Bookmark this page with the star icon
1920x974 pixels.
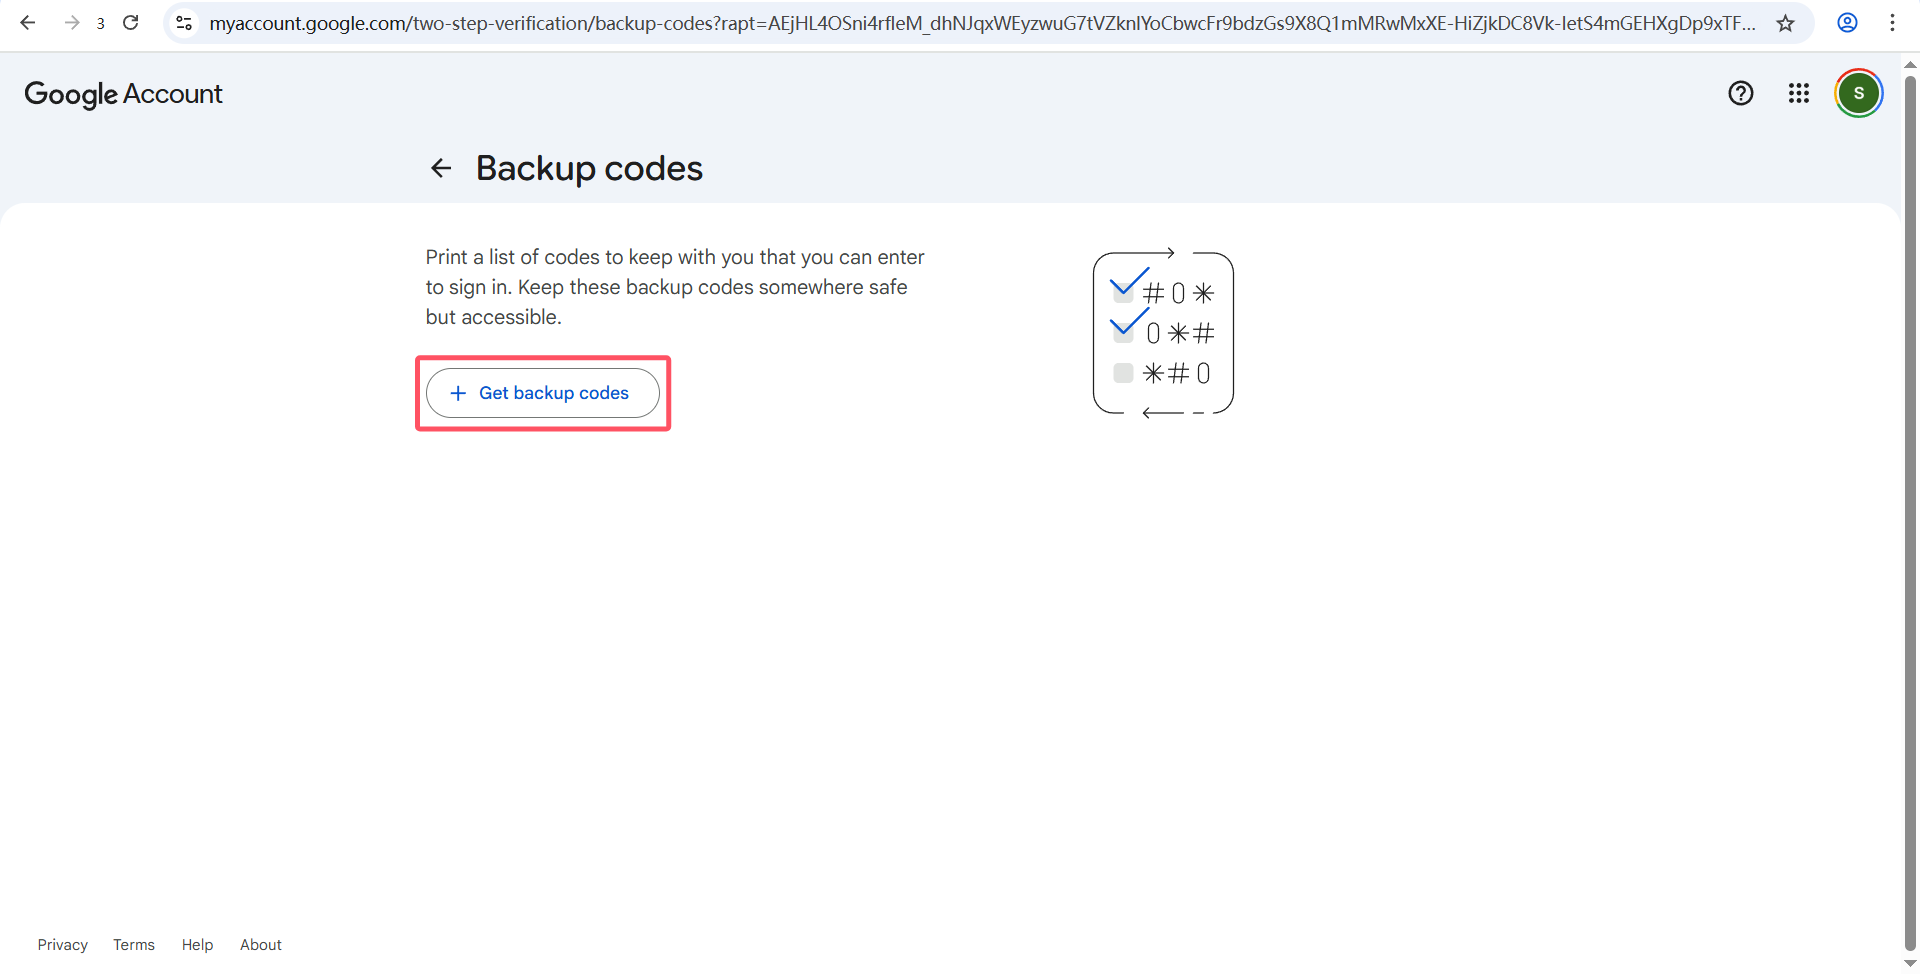tap(1785, 23)
